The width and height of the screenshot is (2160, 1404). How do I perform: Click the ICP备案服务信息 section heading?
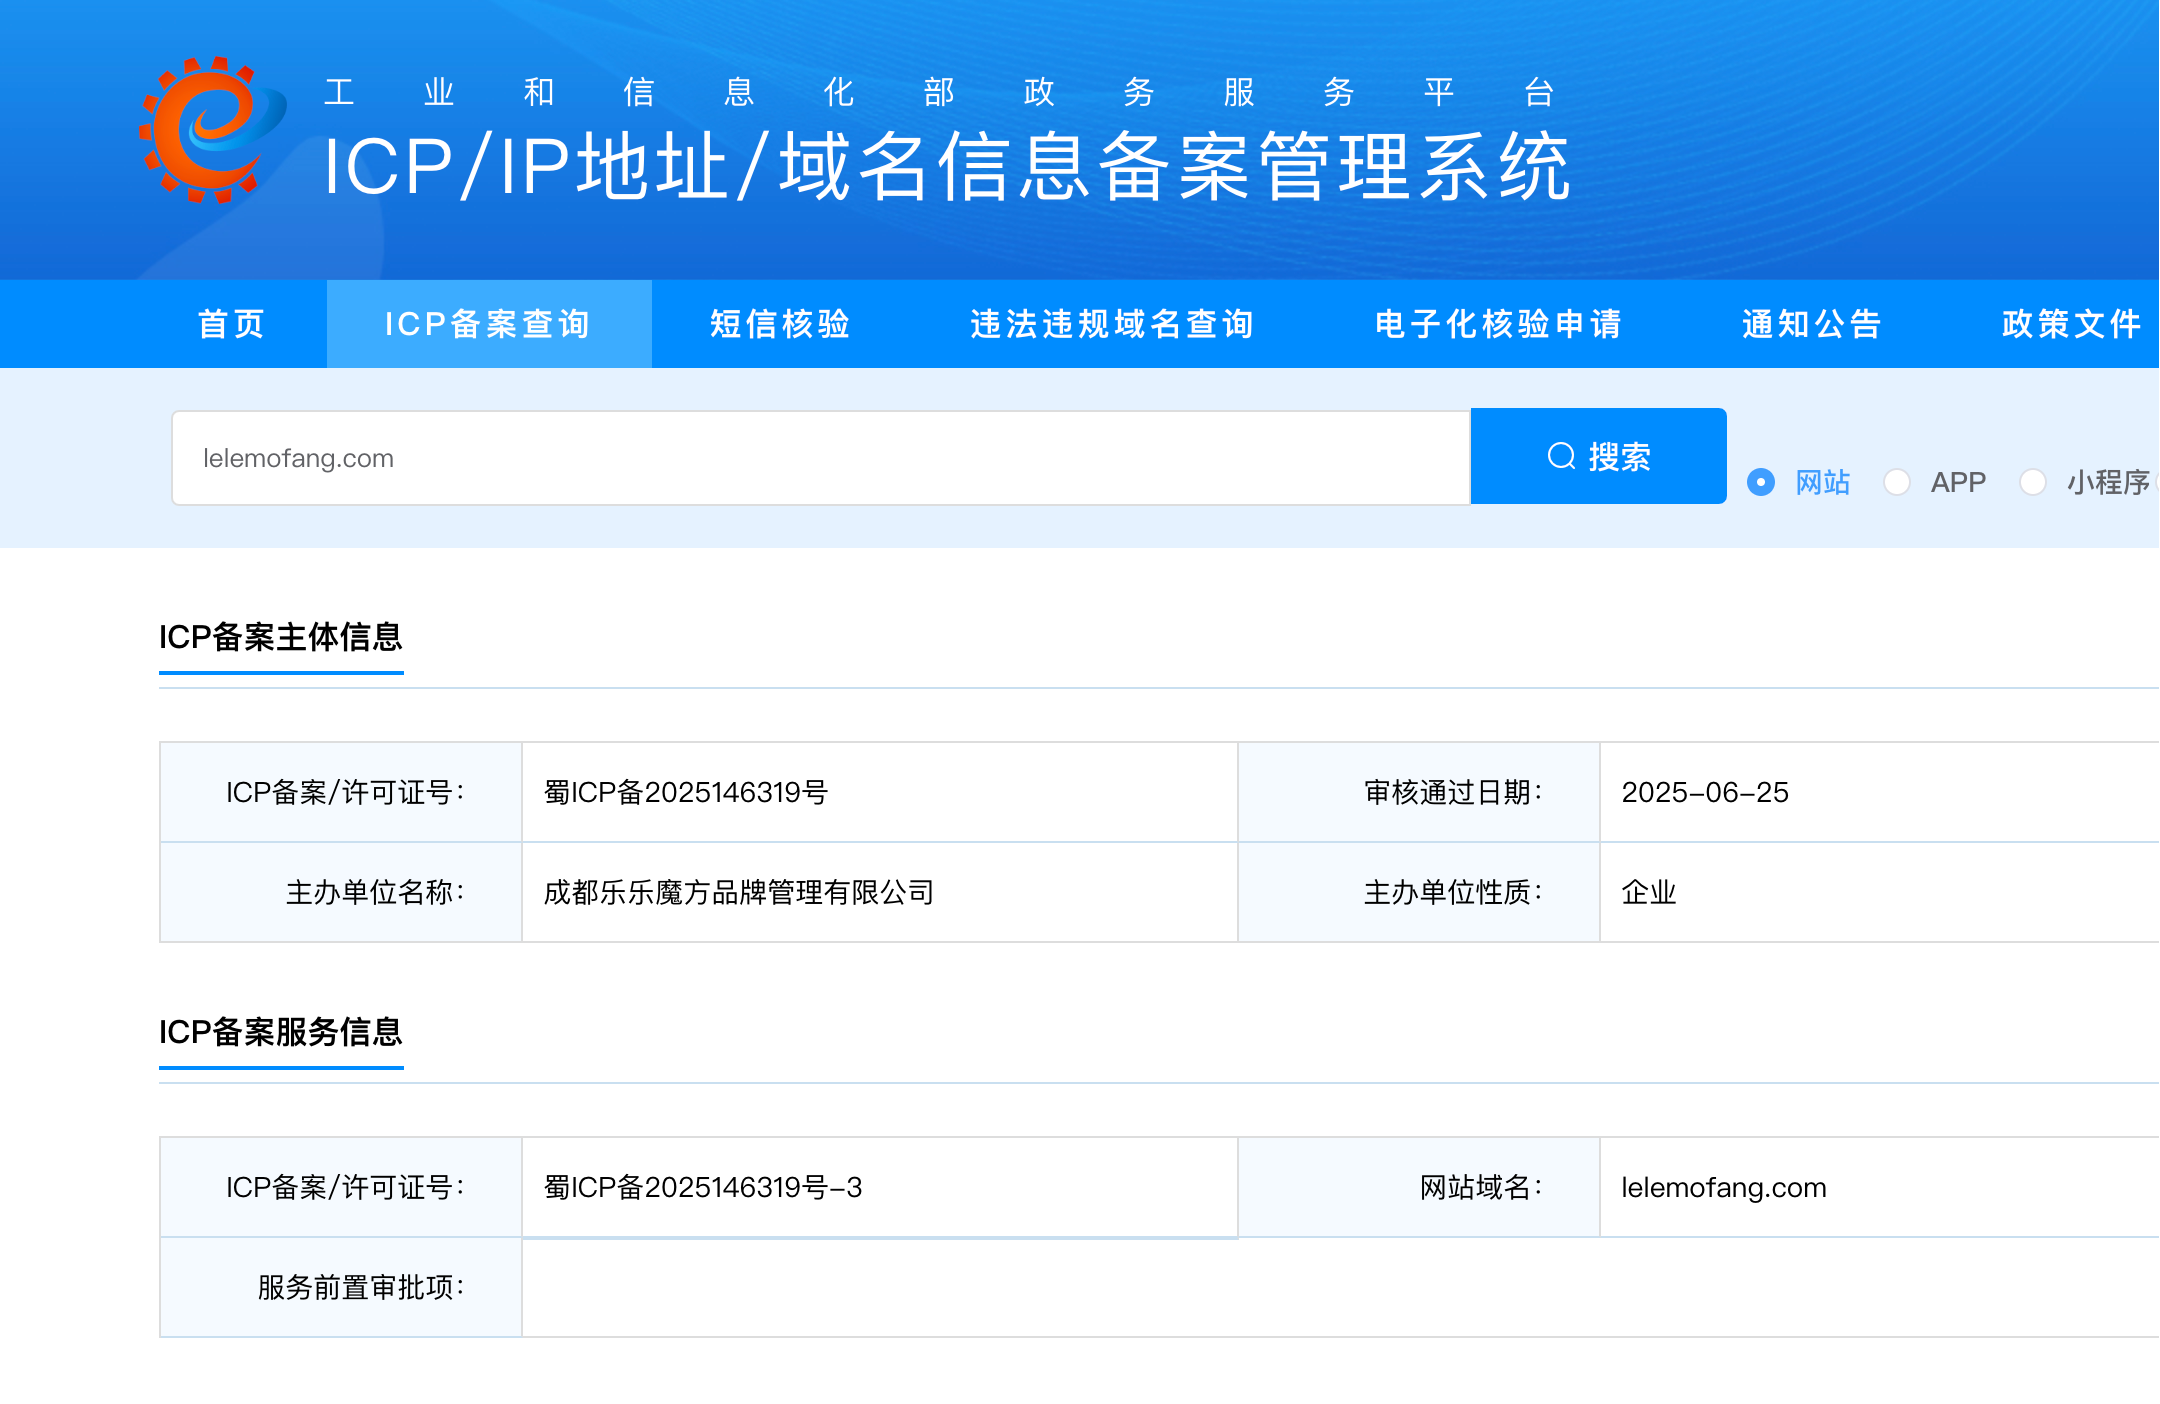[x=281, y=1032]
